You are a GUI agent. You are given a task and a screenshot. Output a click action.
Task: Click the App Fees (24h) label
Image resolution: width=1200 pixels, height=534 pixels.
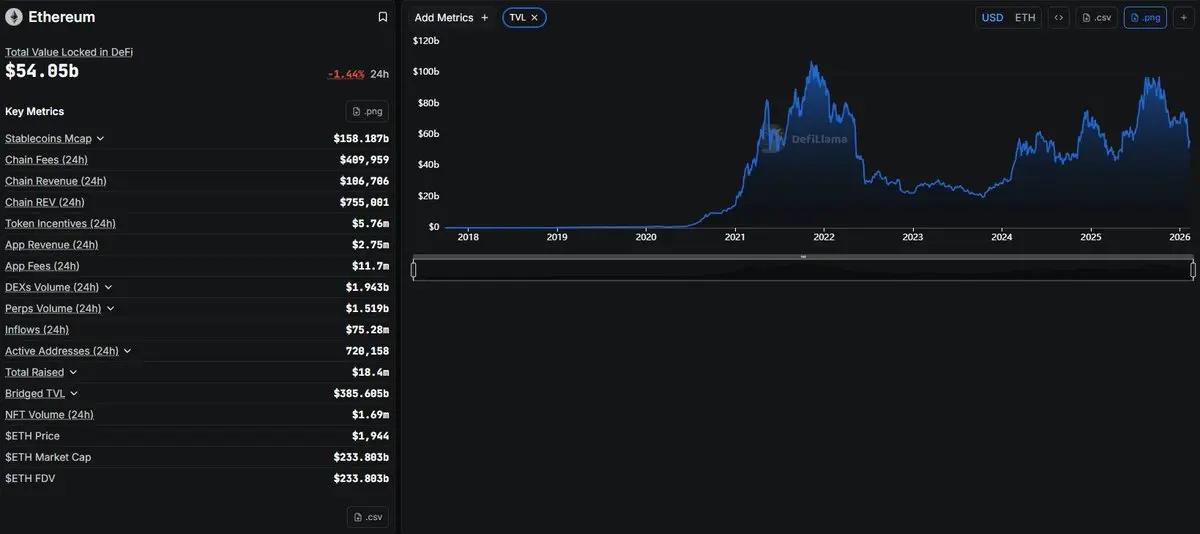pyautogui.click(x=42, y=266)
